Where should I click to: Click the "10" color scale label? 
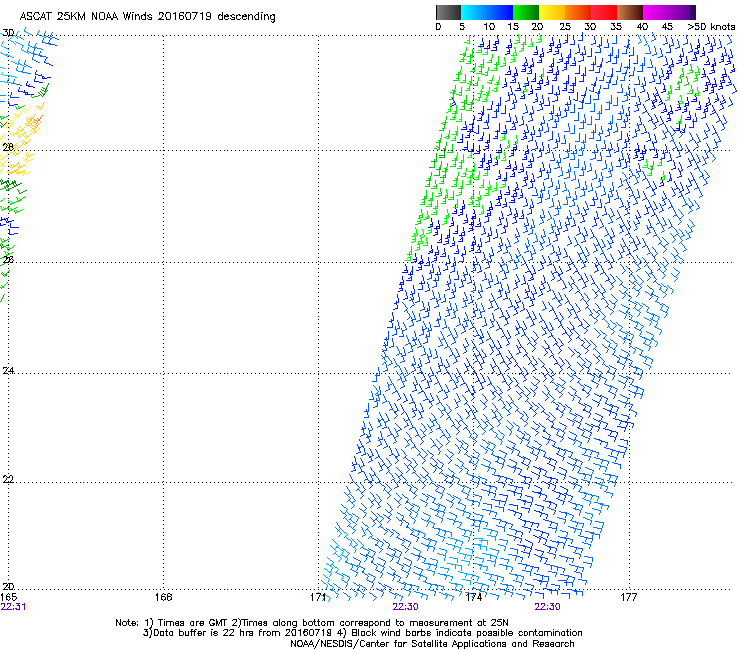(489, 27)
